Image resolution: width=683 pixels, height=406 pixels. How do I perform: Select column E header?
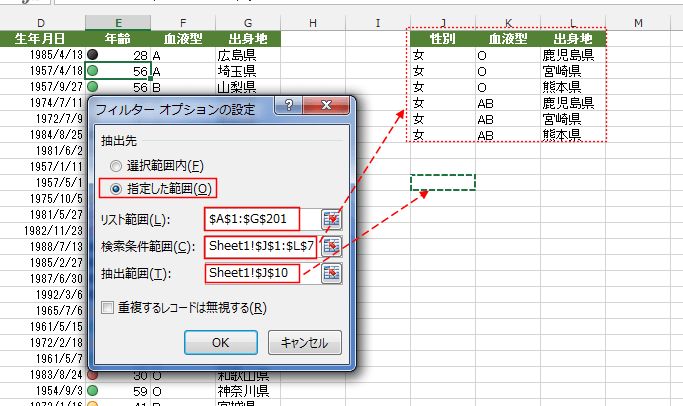[118, 23]
